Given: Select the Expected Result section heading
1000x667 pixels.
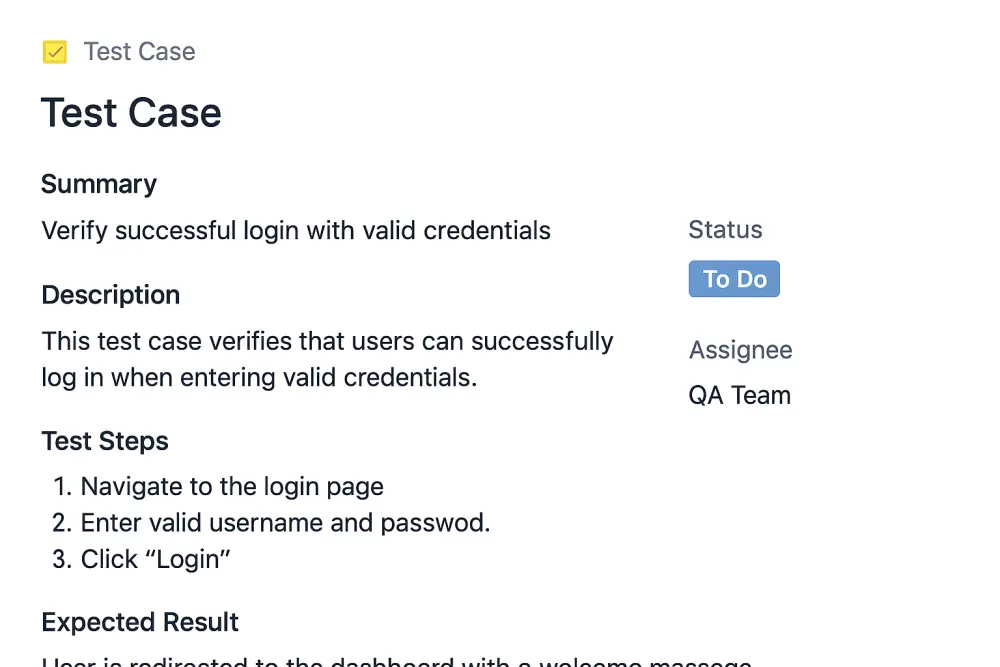Looking at the screenshot, I should coord(140,622).
